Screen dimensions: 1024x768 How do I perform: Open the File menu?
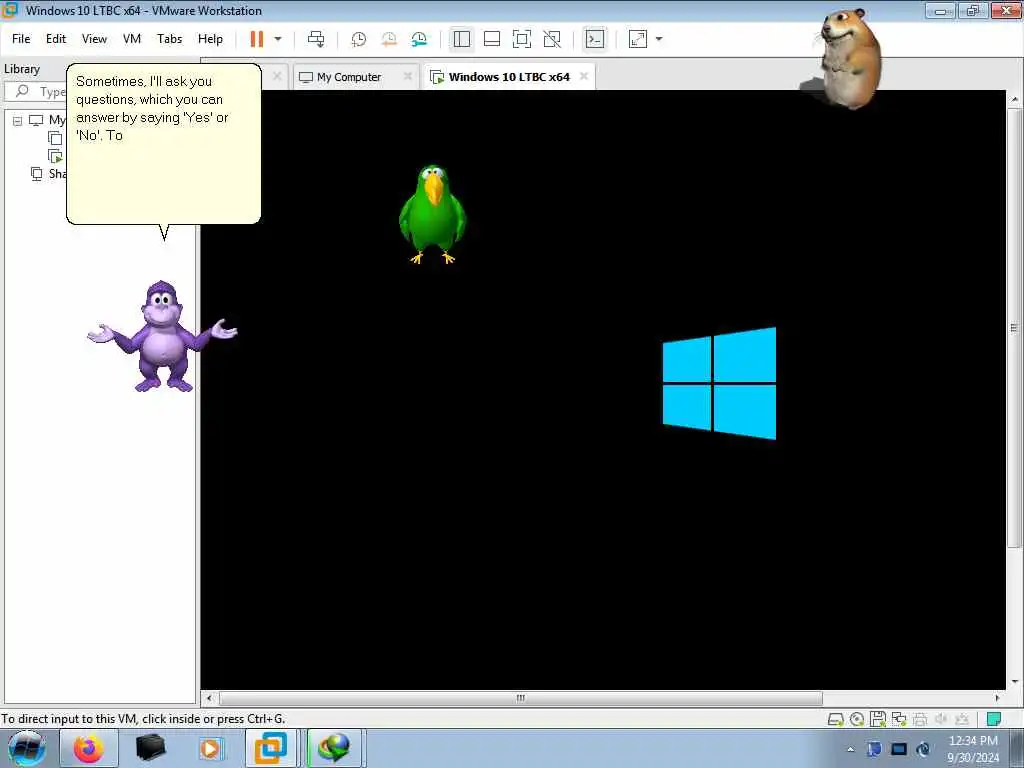point(21,39)
